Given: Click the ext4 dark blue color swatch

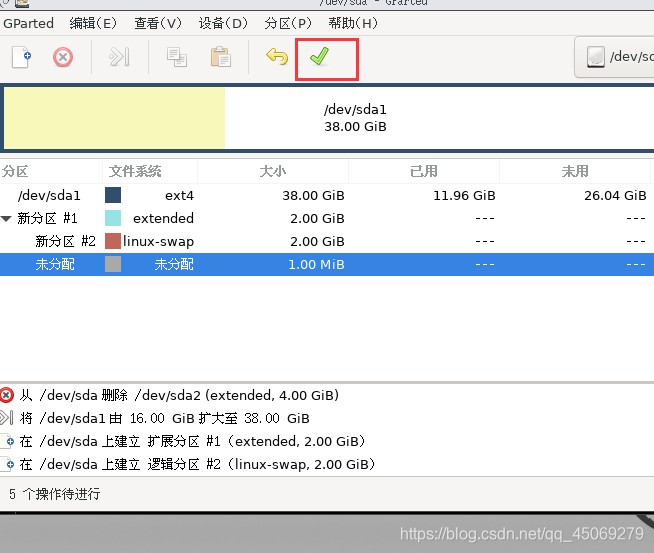Looking at the screenshot, I should tap(113, 195).
